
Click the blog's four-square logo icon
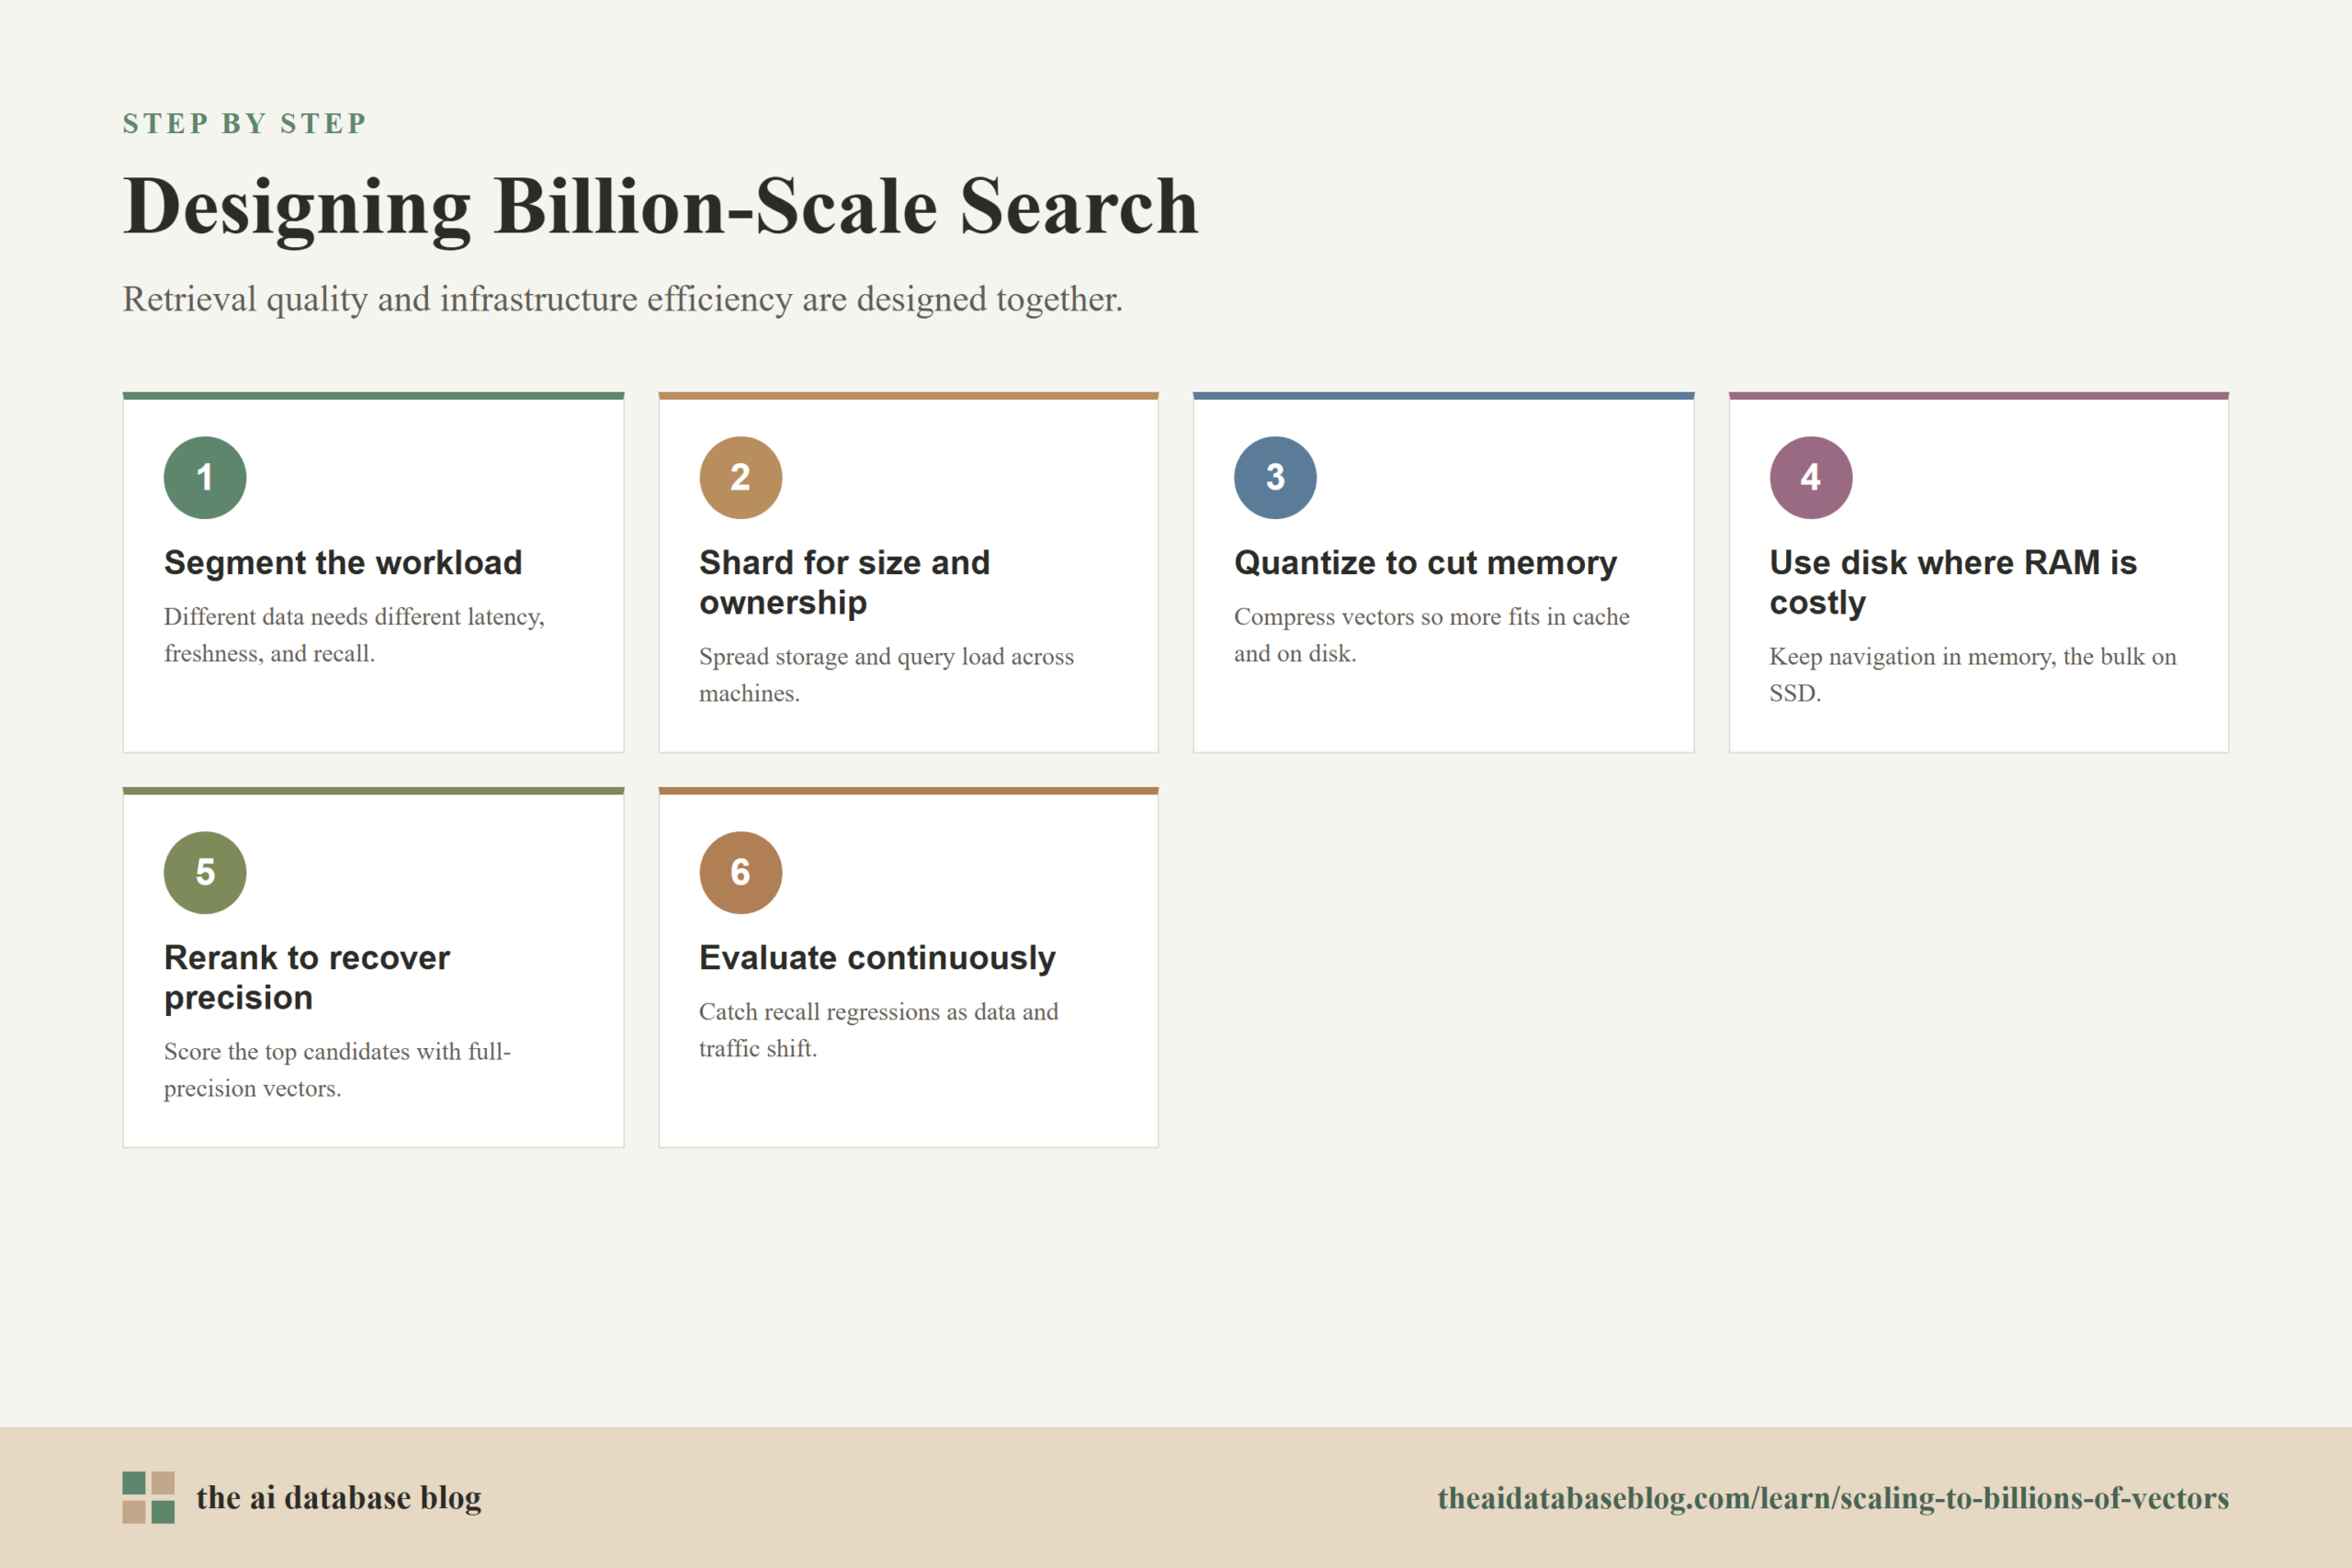[148, 1497]
